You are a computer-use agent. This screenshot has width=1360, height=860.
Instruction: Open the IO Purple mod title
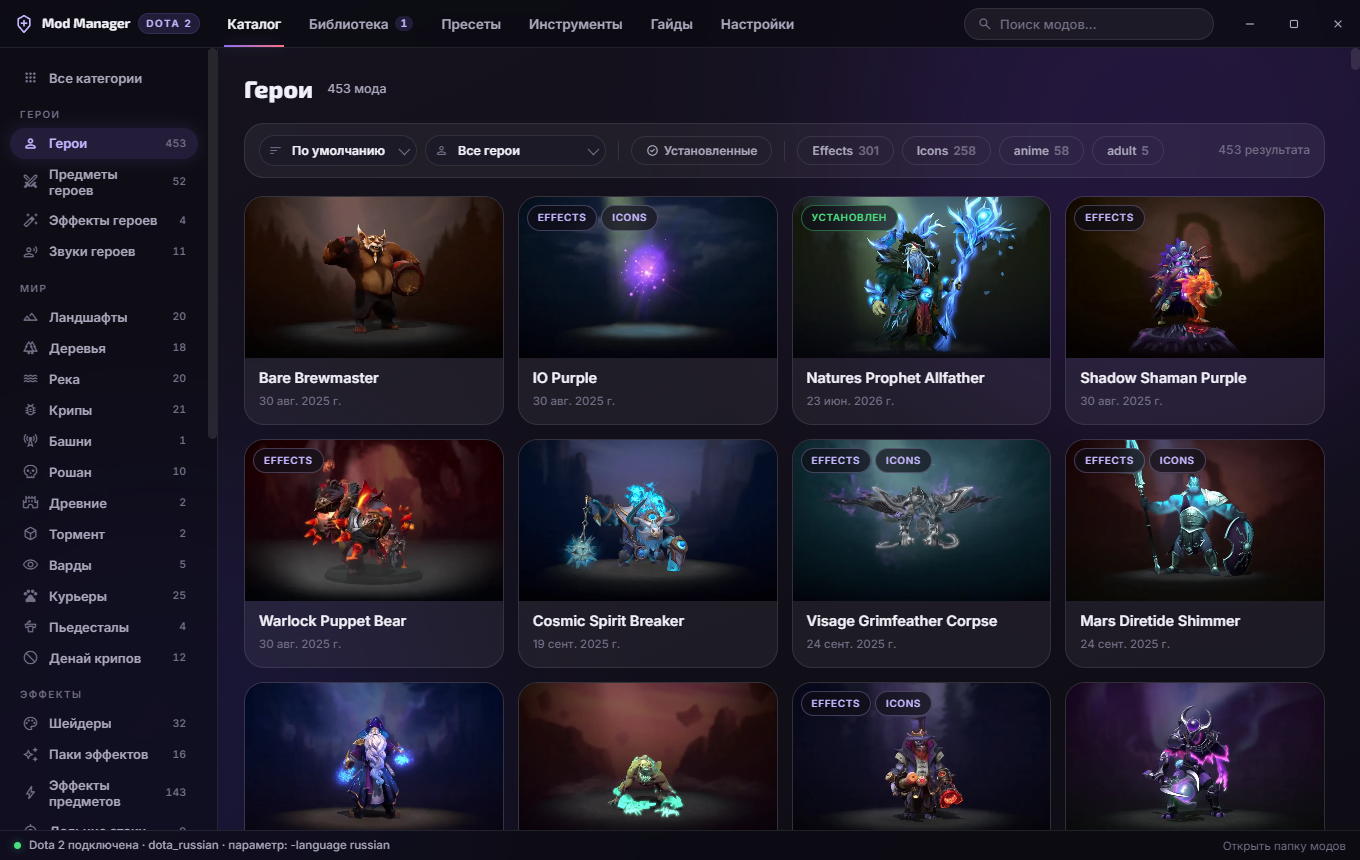(x=565, y=378)
